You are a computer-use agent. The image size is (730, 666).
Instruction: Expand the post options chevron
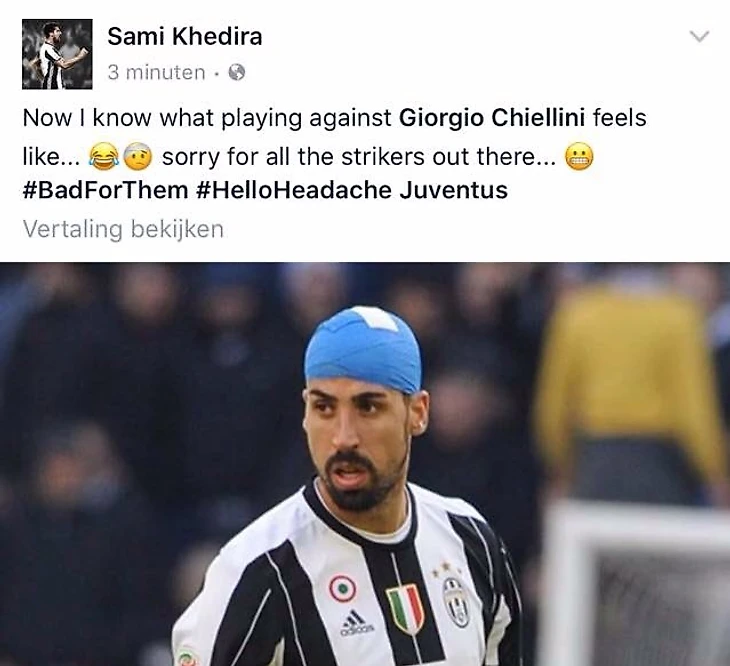tap(699, 36)
